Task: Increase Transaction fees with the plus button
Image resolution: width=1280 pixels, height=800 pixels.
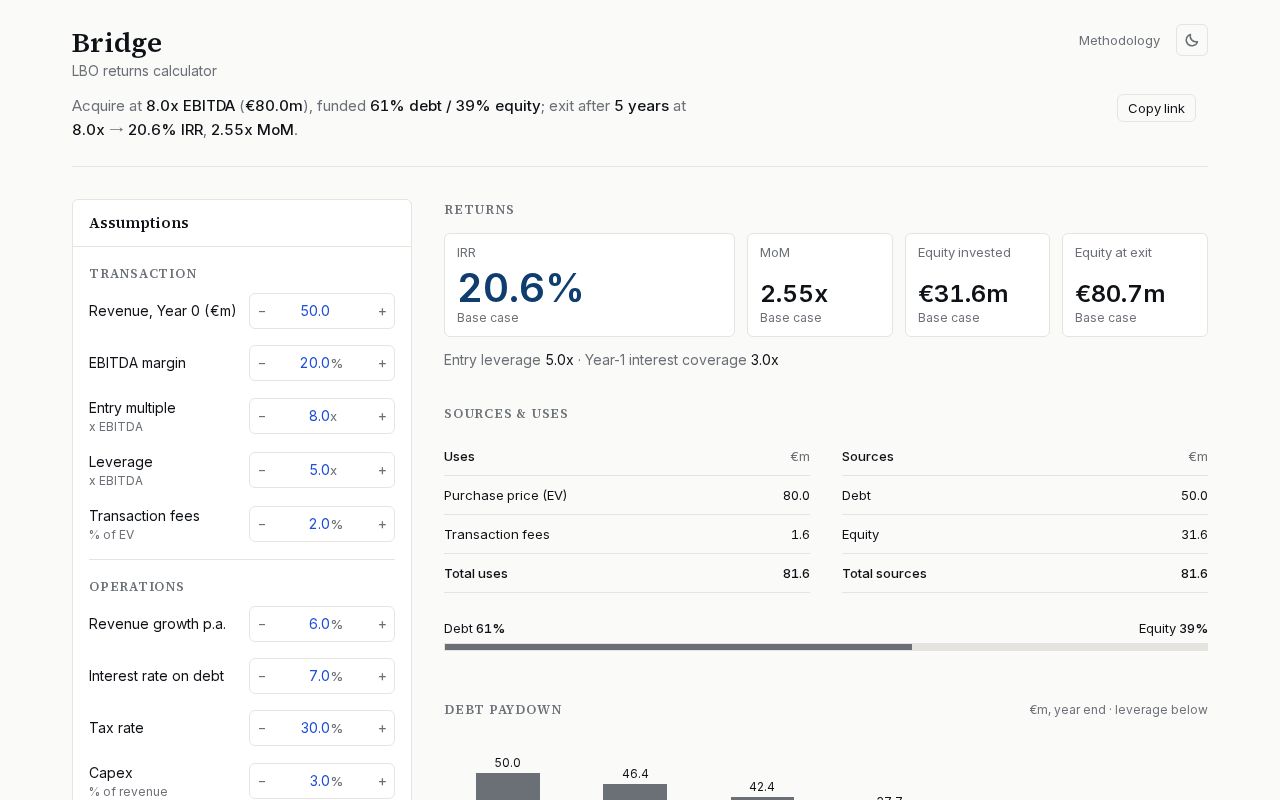Action: point(382,524)
